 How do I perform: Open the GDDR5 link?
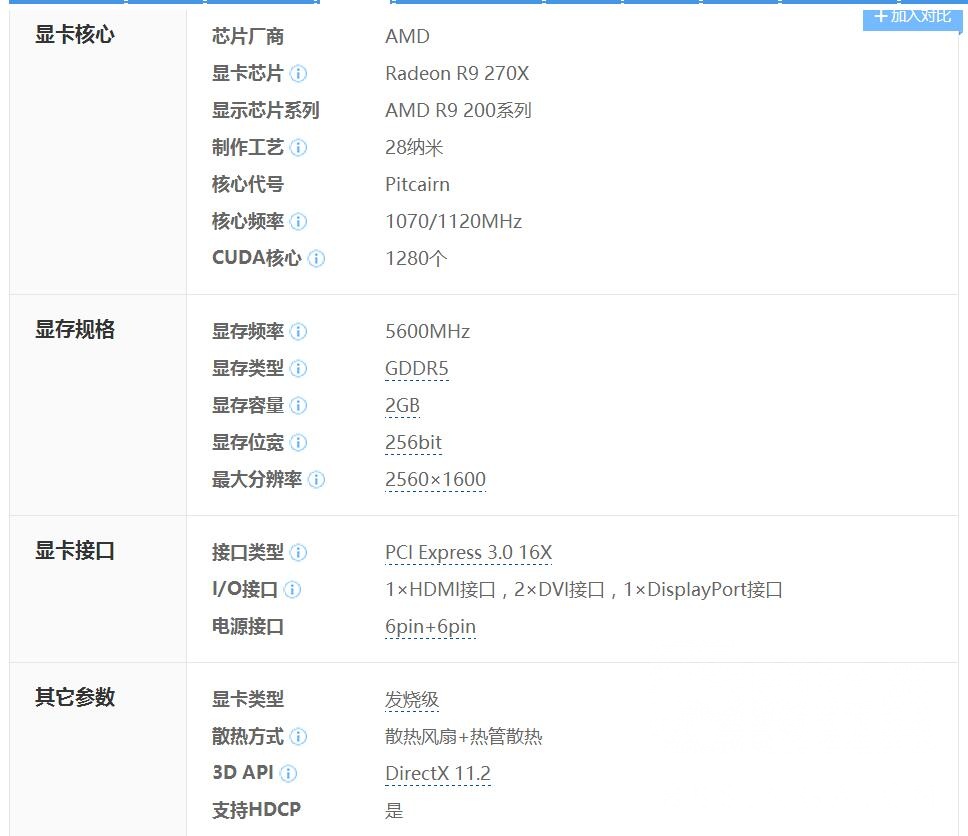417,368
